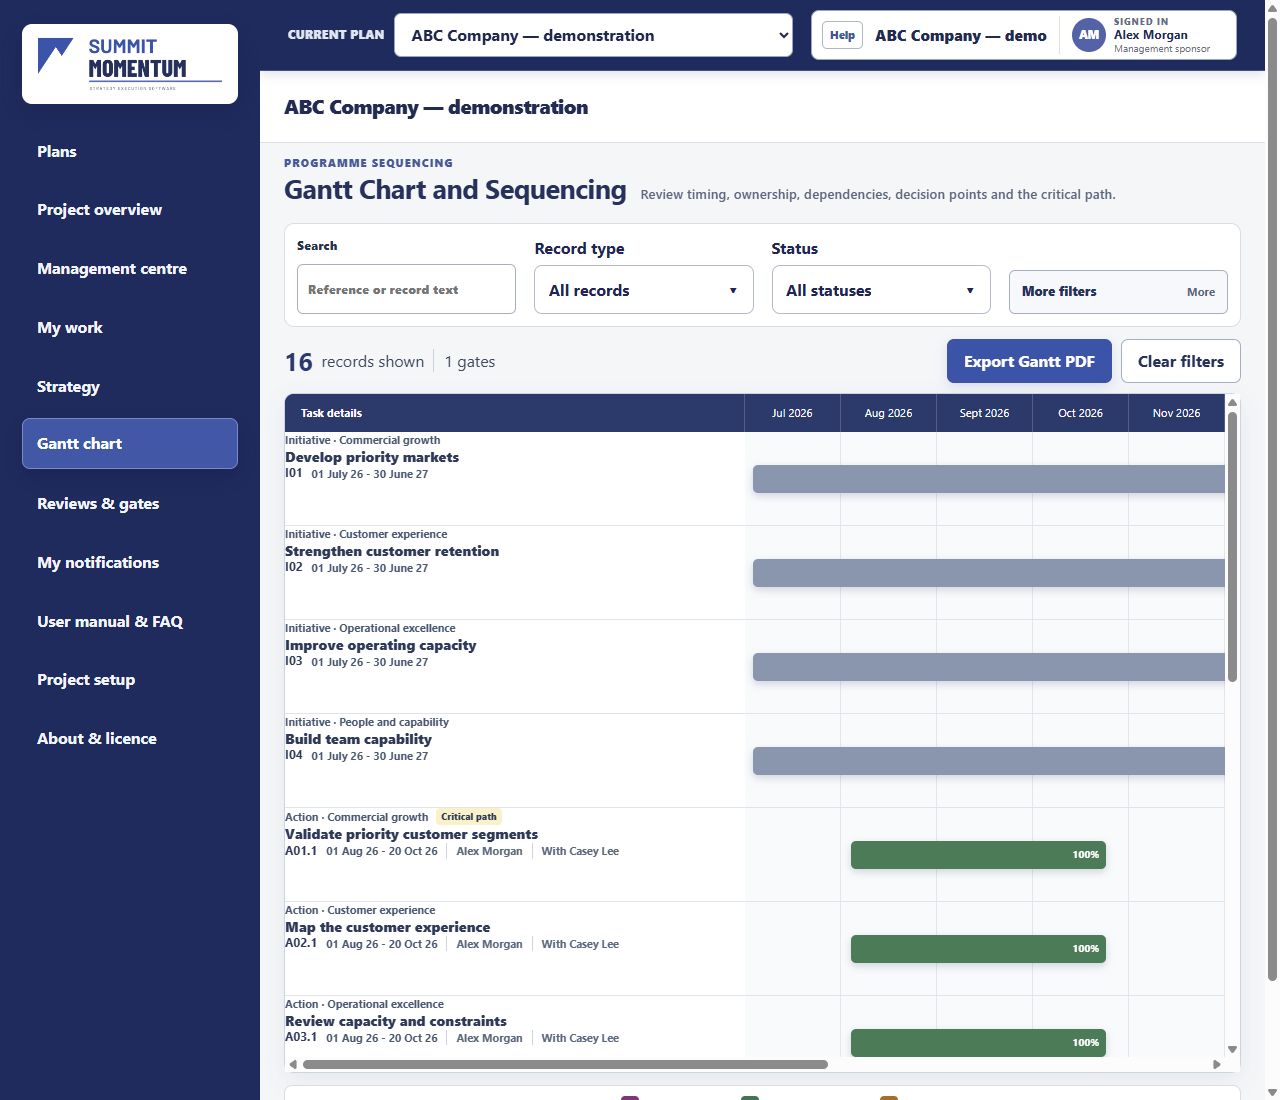This screenshot has height=1100, width=1280.
Task: Open the Strategy section
Action: click(130, 386)
